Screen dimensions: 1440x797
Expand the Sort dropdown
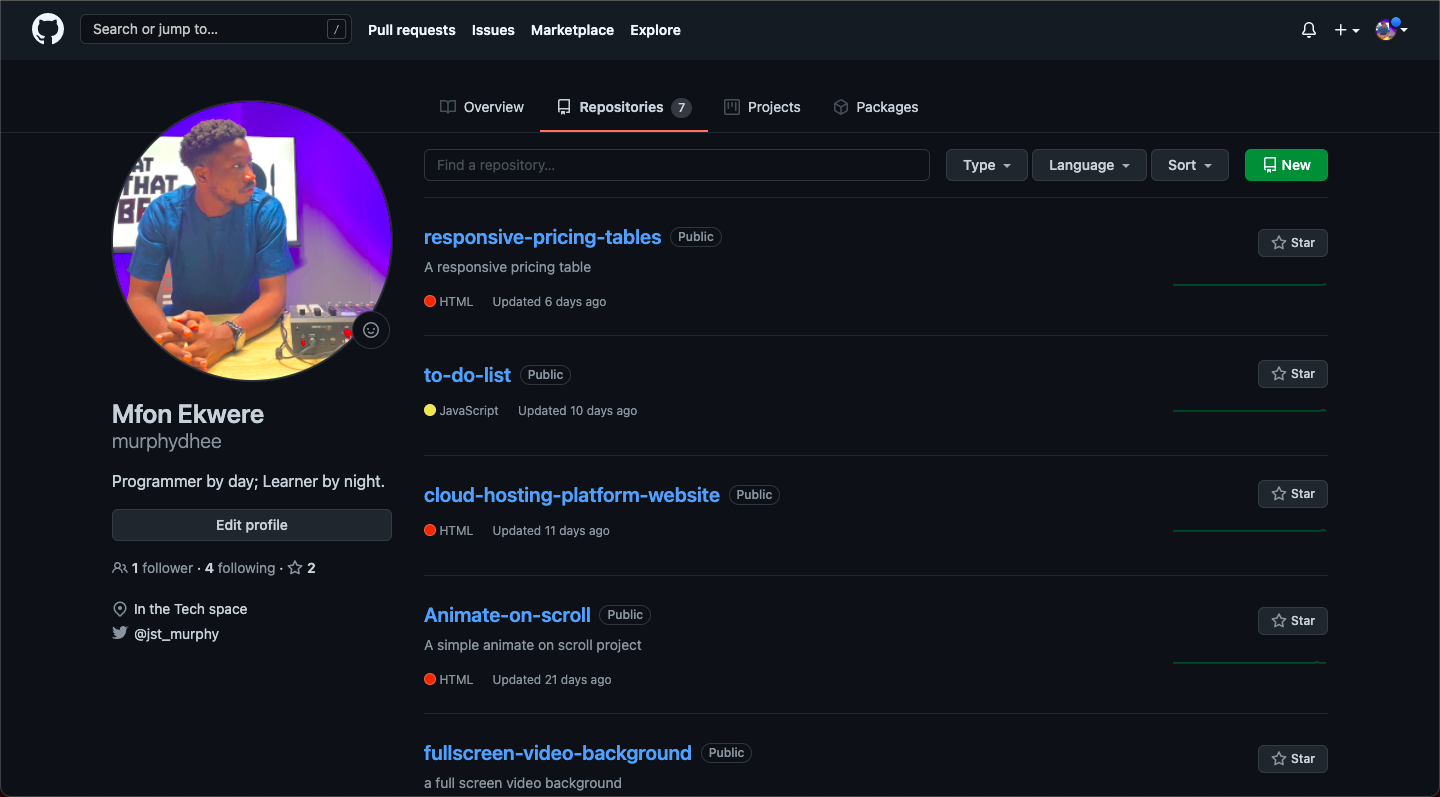click(1189, 165)
